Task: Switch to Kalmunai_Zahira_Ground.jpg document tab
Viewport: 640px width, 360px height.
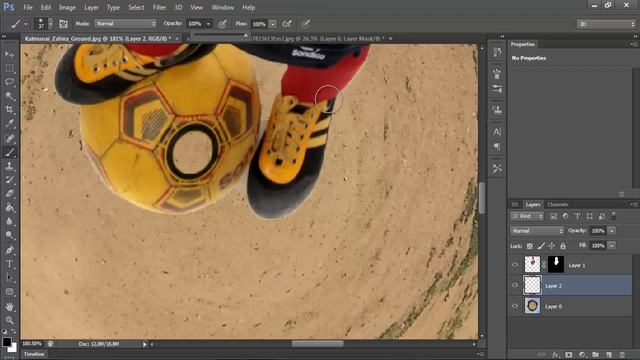Action: click(x=98, y=38)
